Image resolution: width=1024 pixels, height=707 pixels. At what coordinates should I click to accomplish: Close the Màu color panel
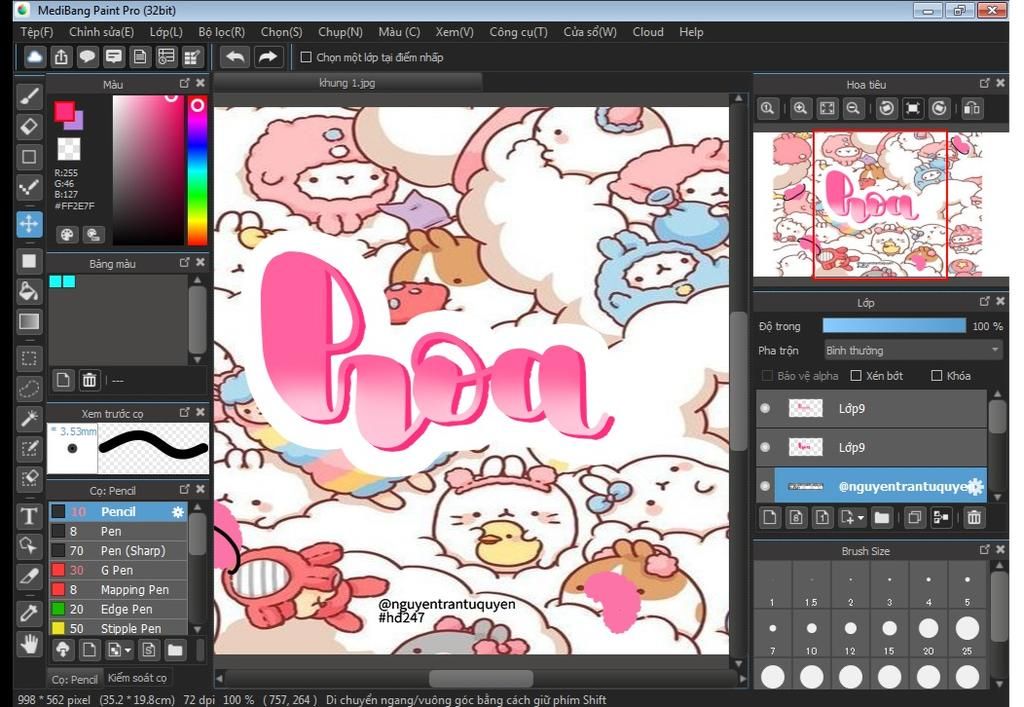pyautogui.click(x=200, y=83)
